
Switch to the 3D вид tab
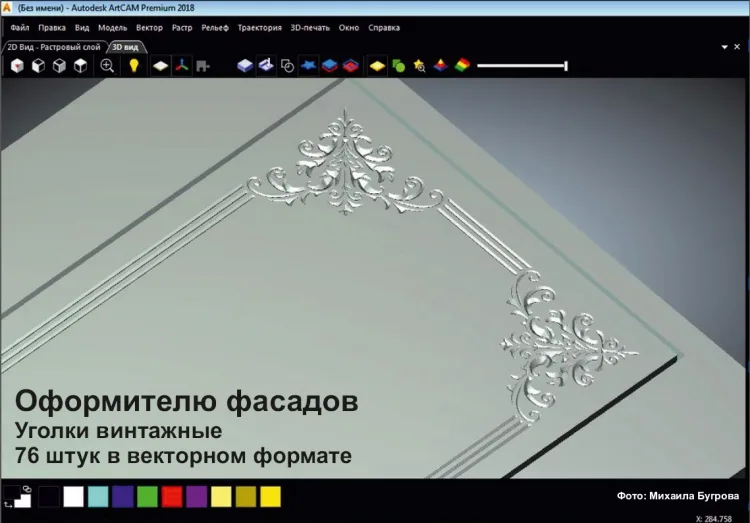tap(125, 47)
